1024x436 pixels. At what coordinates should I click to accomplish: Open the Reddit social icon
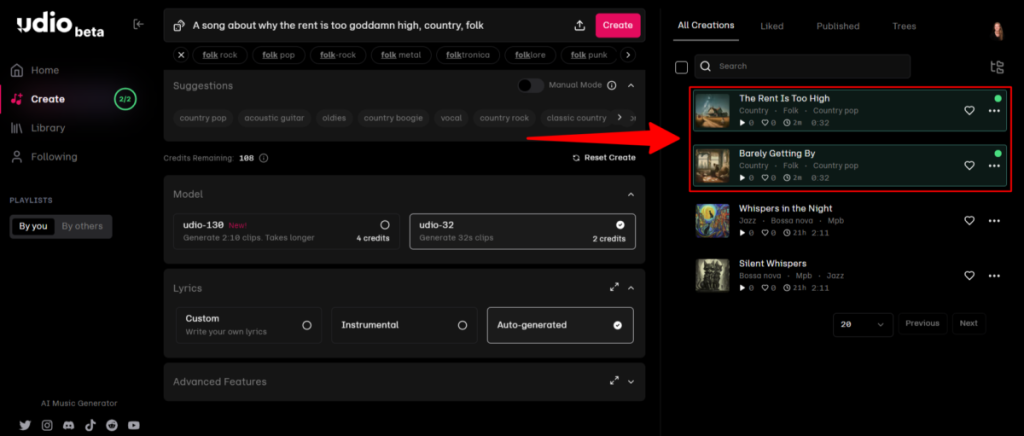click(112, 426)
